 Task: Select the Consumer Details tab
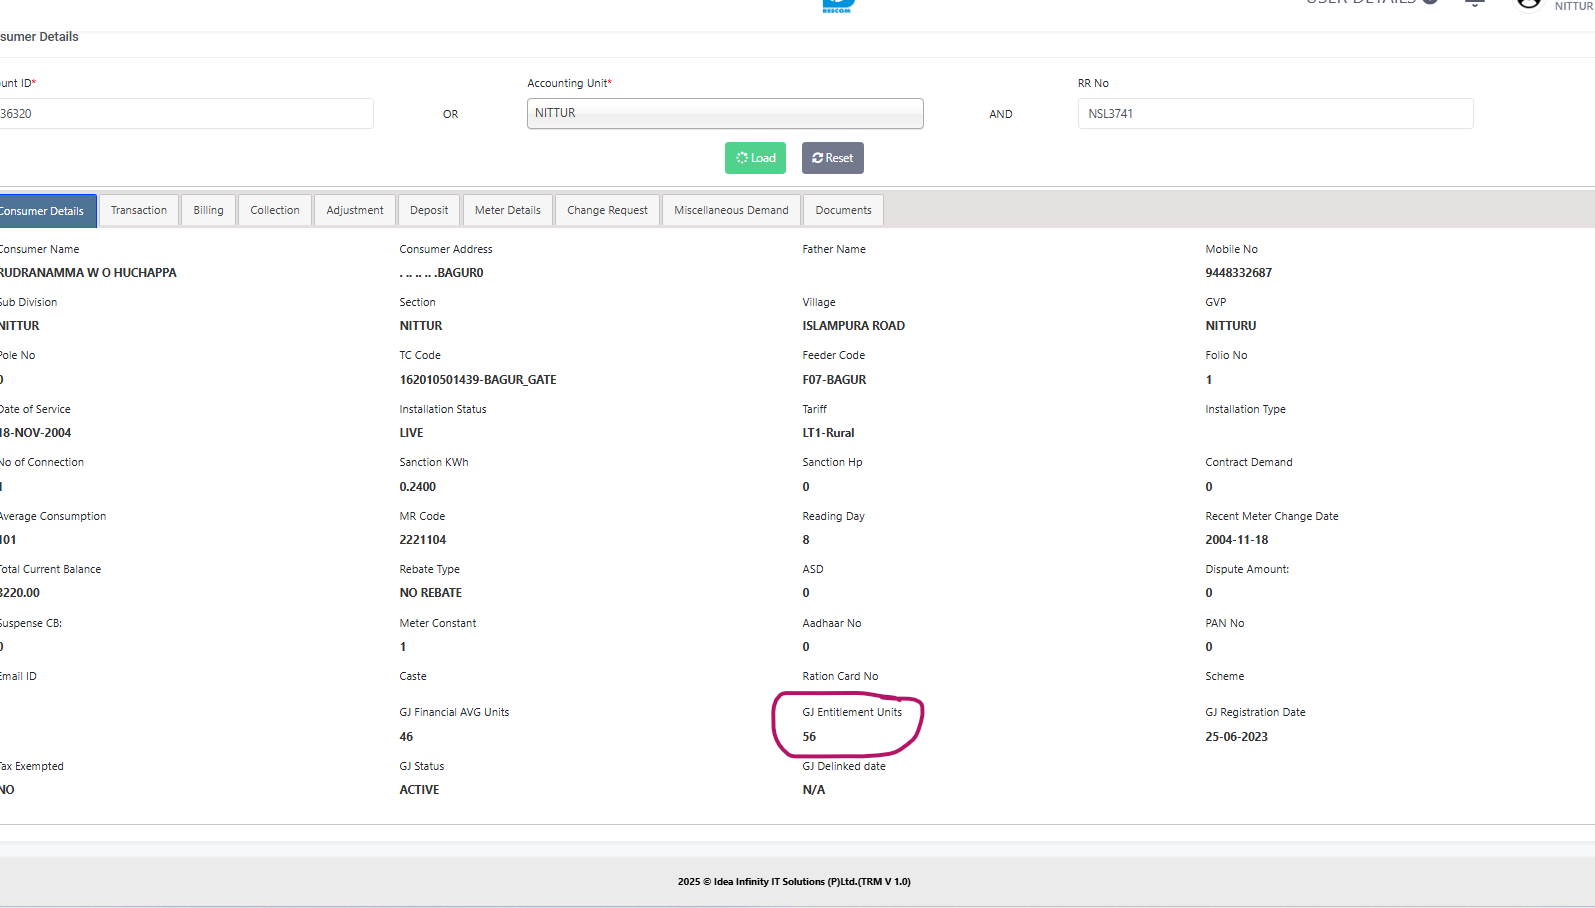click(x=47, y=211)
